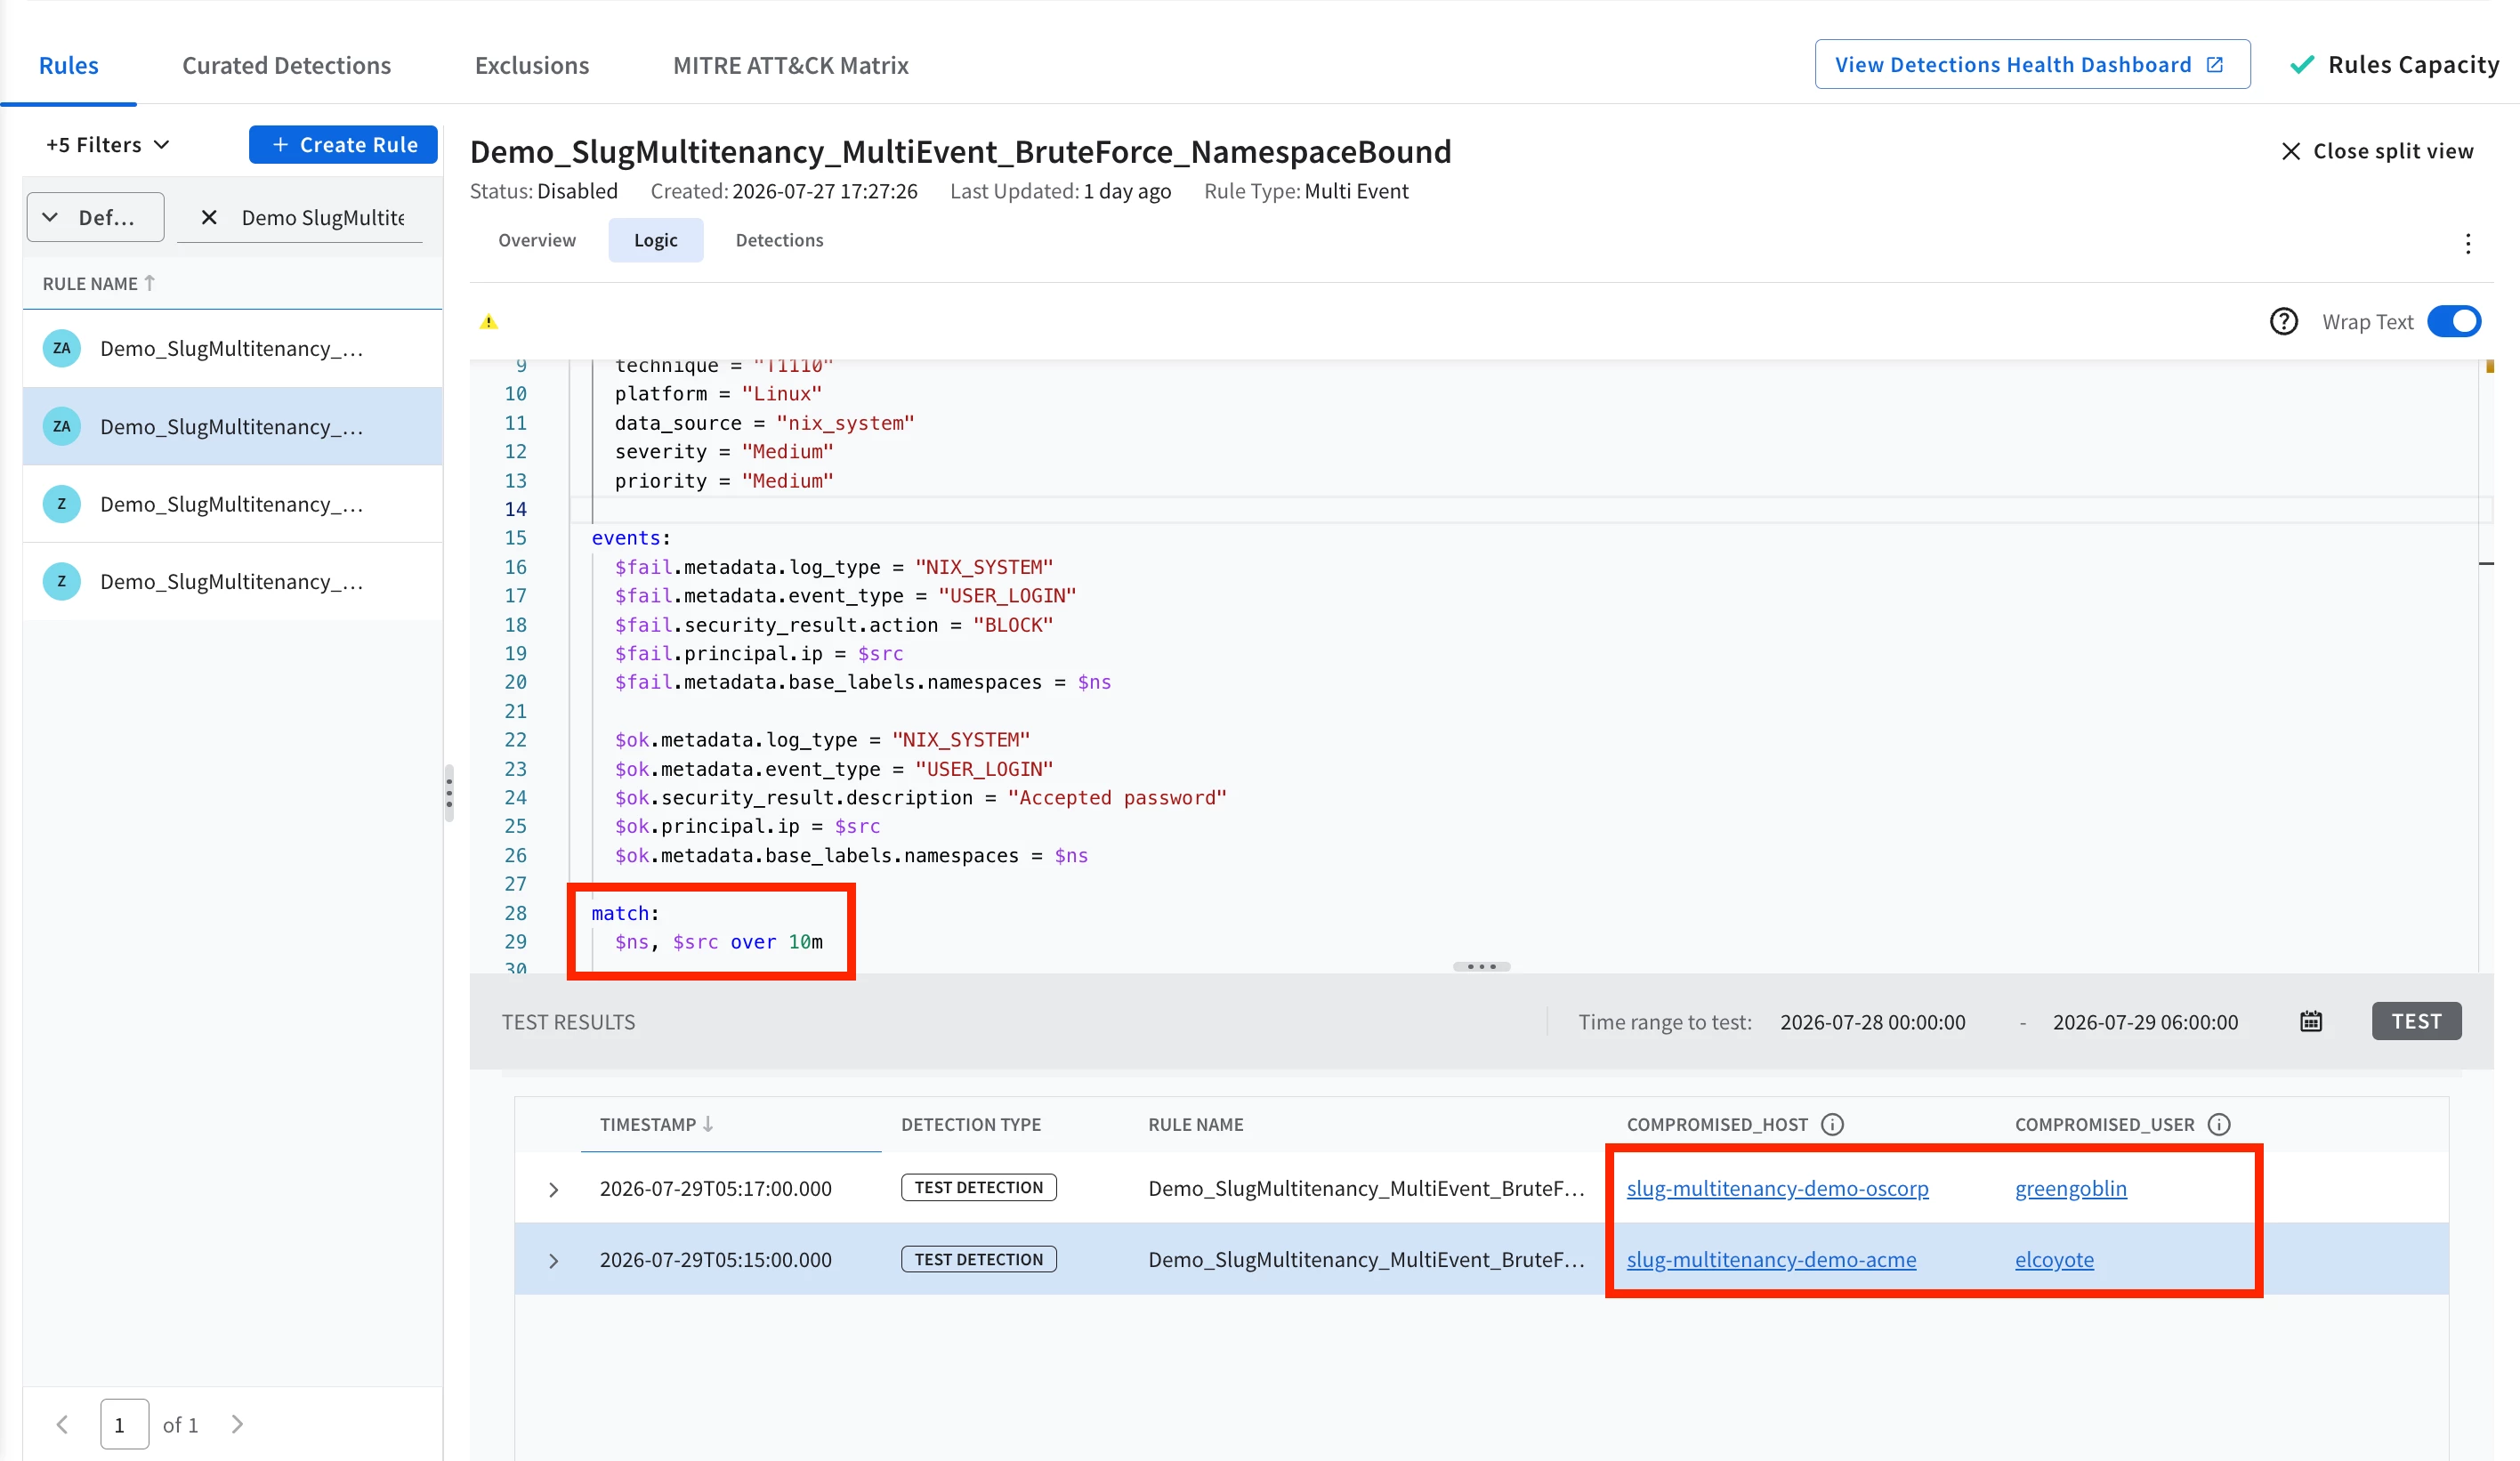Image resolution: width=2520 pixels, height=1461 pixels.
Task: Click the yellow warning triangle icon
Action: tap(488, 322)
